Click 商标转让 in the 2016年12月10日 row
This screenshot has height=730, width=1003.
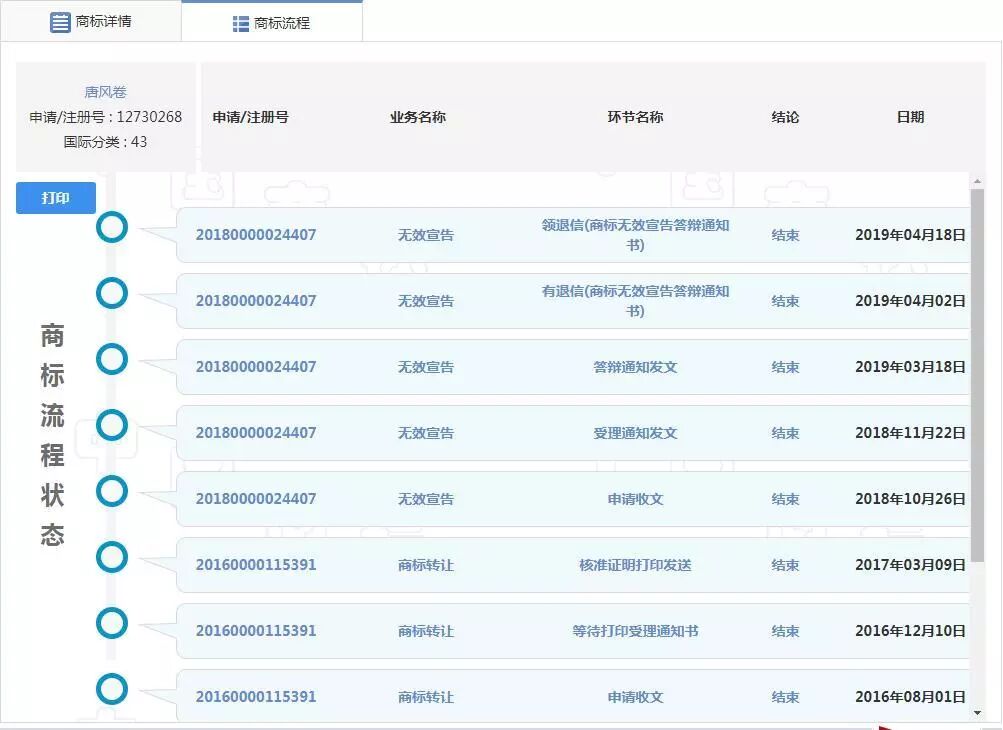(426, 631)
